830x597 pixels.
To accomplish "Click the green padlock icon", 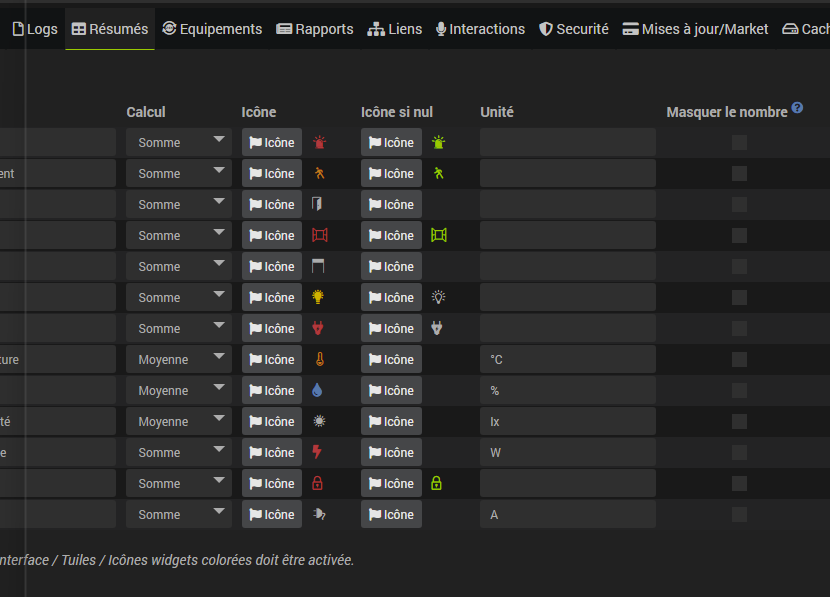I will (436, 484).
